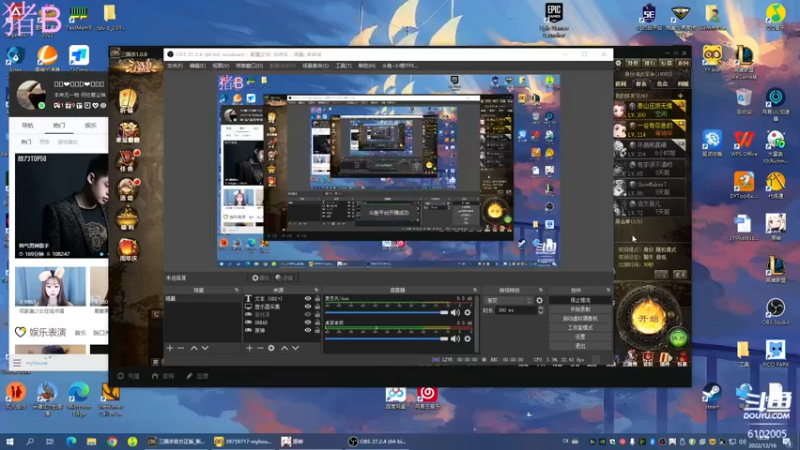Move selected source down in Sources panel
Screen dimensions: 800x450
click(x=295, y=348)
